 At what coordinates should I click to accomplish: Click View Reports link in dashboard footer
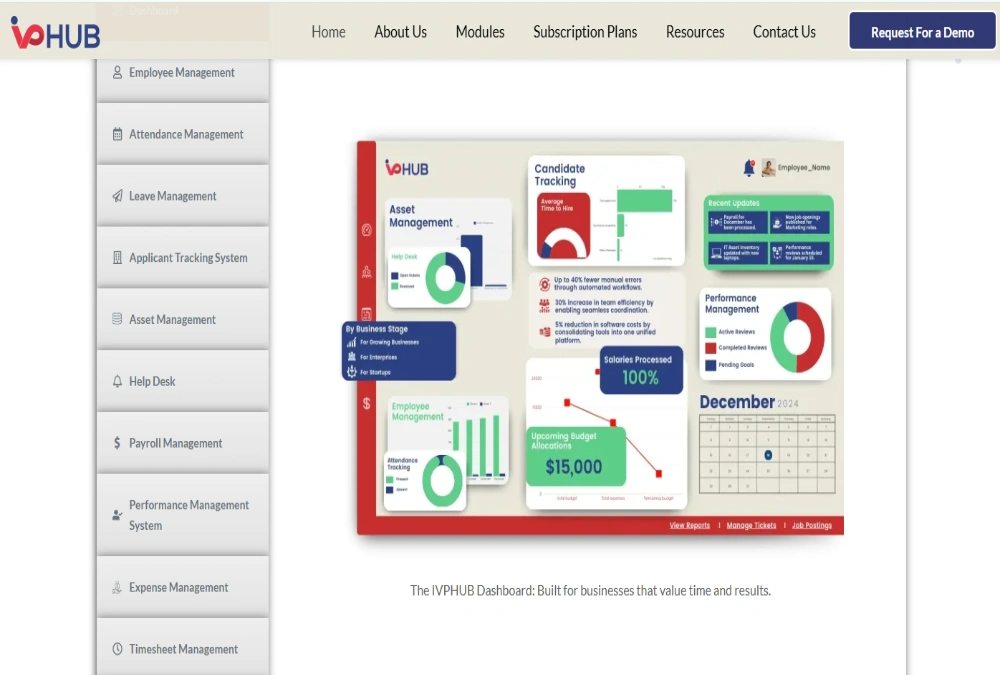click(689, 526)
